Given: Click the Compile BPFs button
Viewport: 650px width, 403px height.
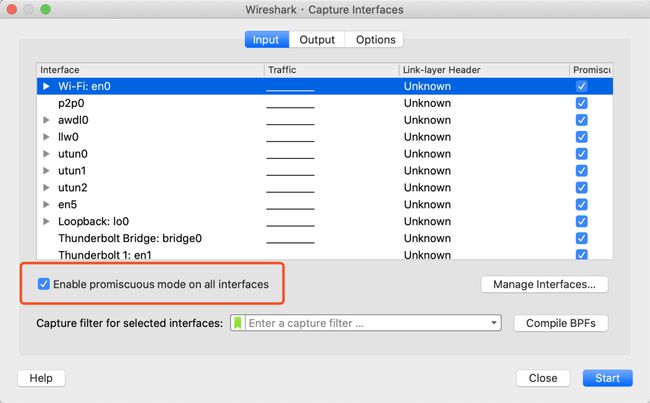Looking at the screenshot, I should click(560, 323).
